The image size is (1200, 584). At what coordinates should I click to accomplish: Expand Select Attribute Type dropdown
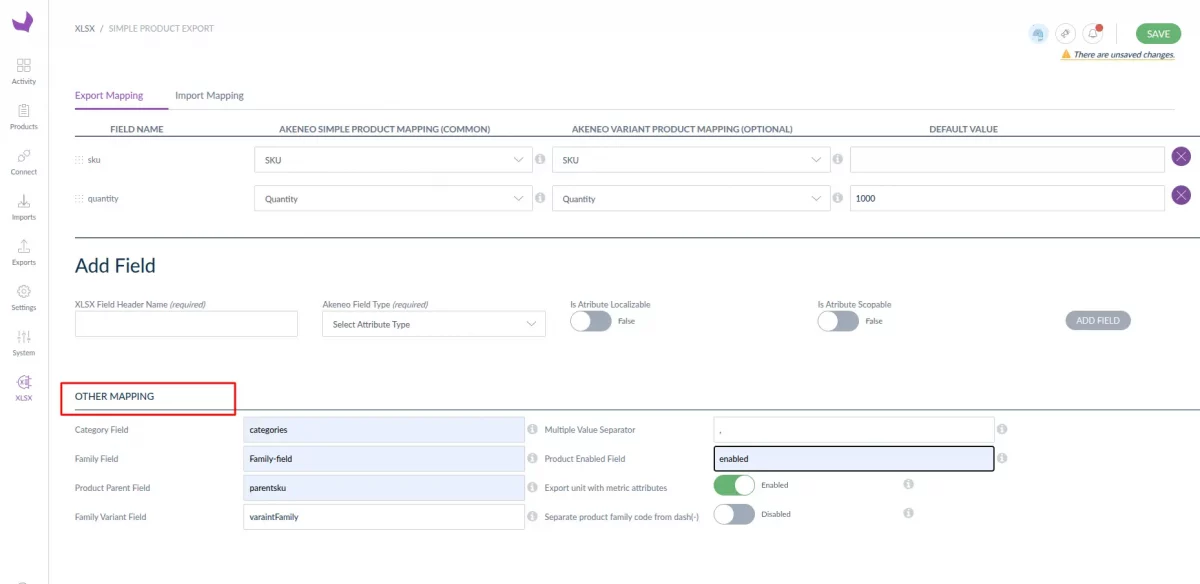(x=433, y=324)
